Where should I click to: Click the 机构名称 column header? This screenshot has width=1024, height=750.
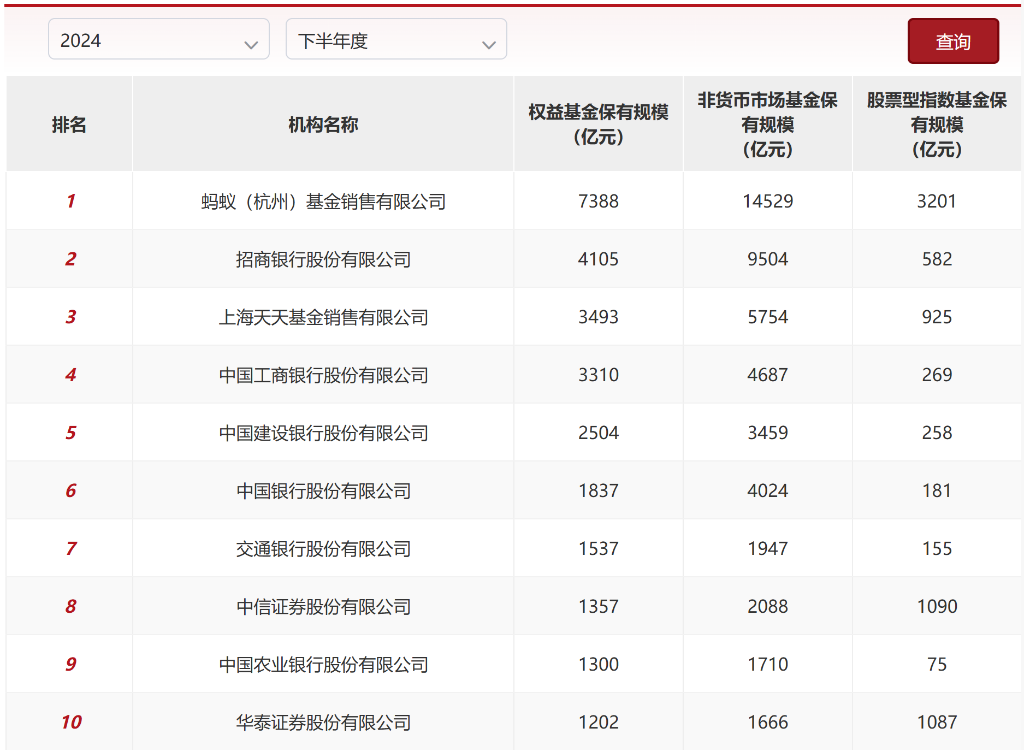pyautogui.click(x=321, y=123)
